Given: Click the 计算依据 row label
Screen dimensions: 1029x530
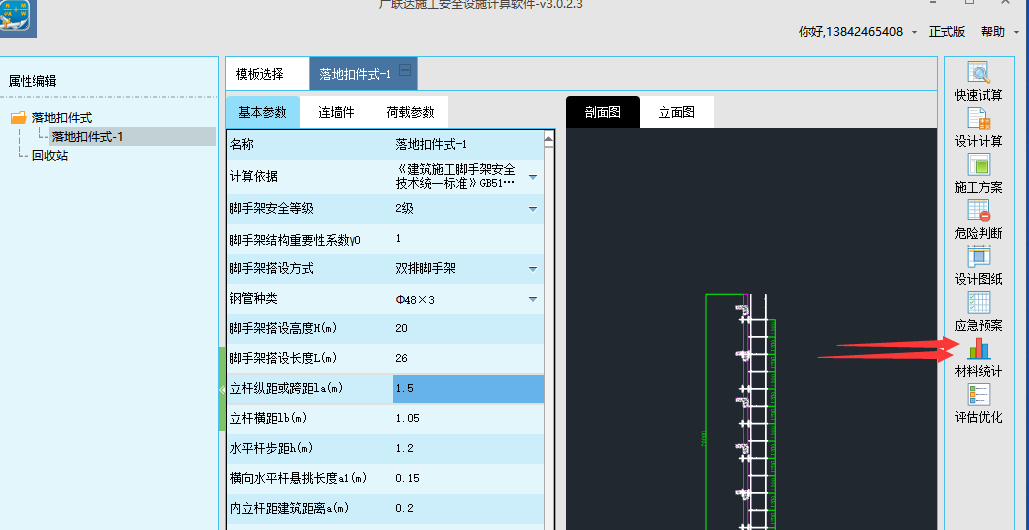Looking at the screenshot, I should click(253, 176).
